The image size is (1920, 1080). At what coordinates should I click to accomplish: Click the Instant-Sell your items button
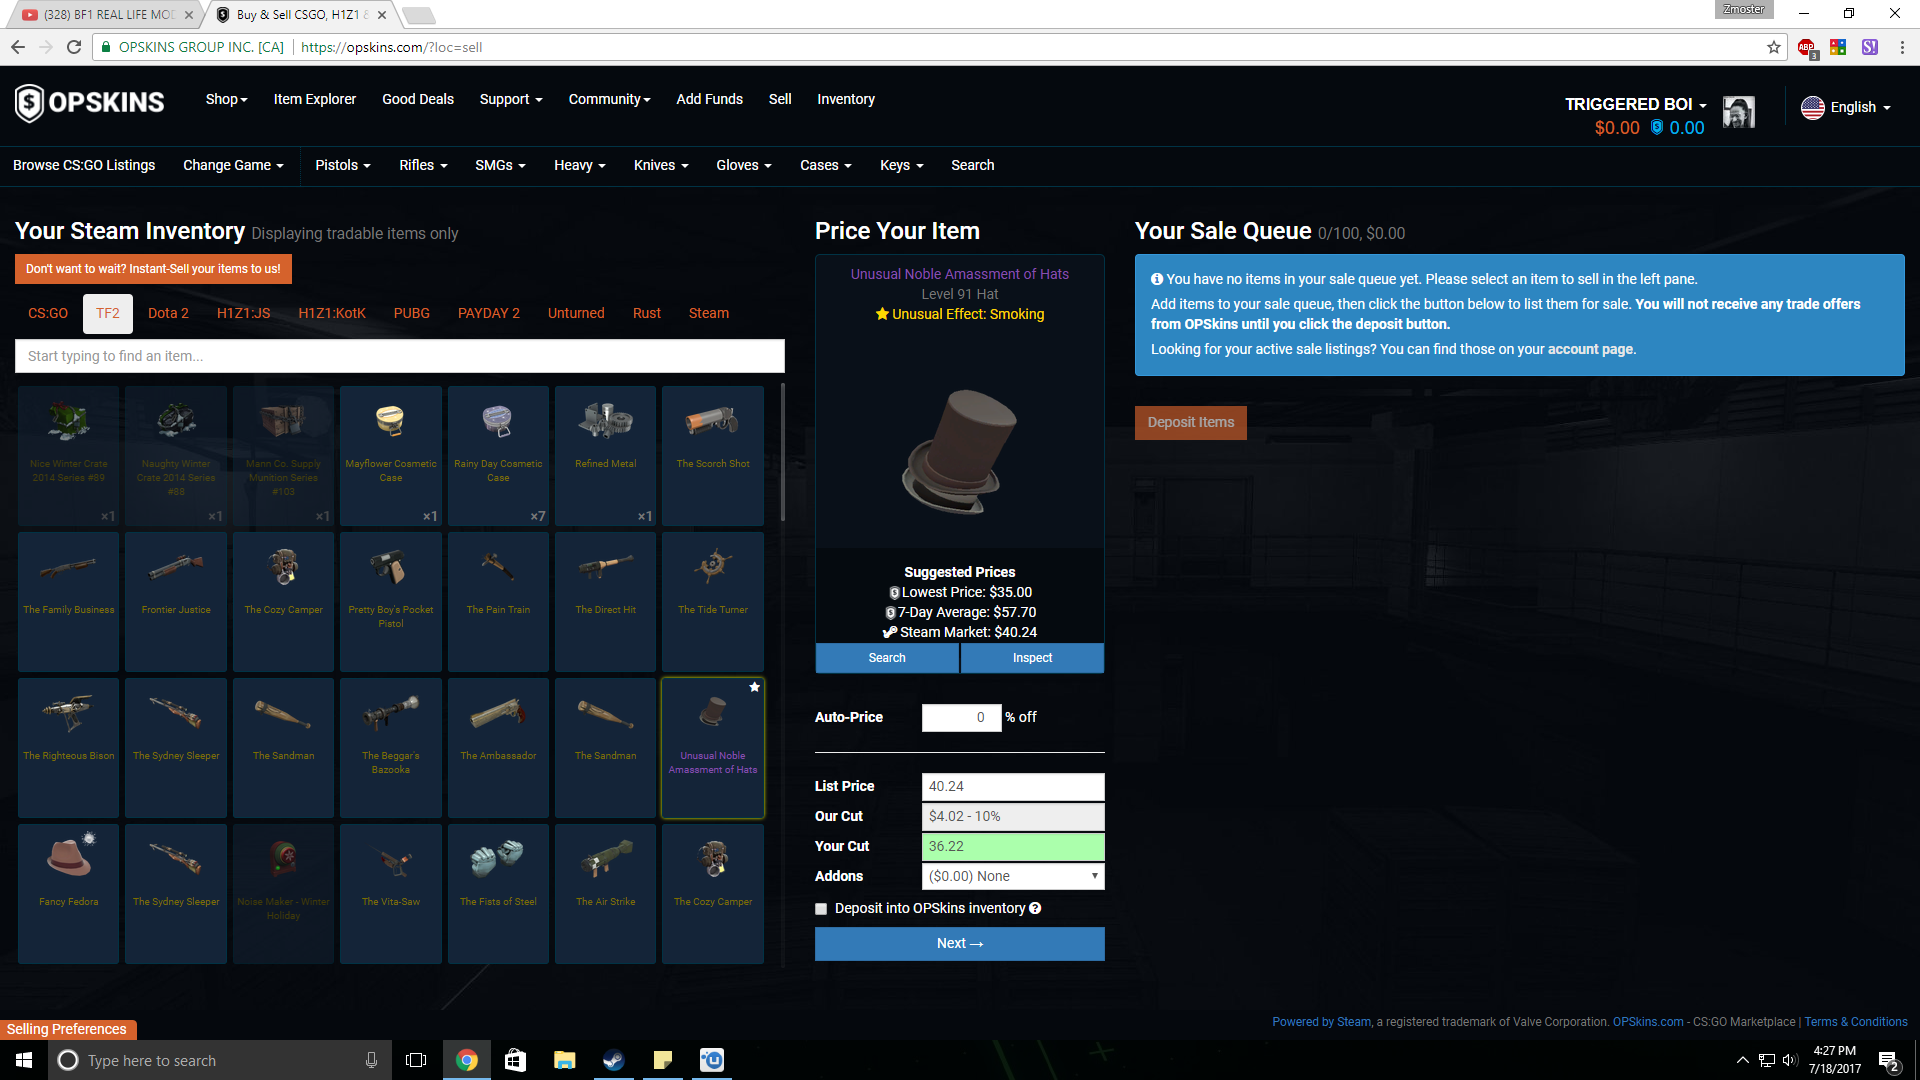pyautogui.click(x=153, y=269)
